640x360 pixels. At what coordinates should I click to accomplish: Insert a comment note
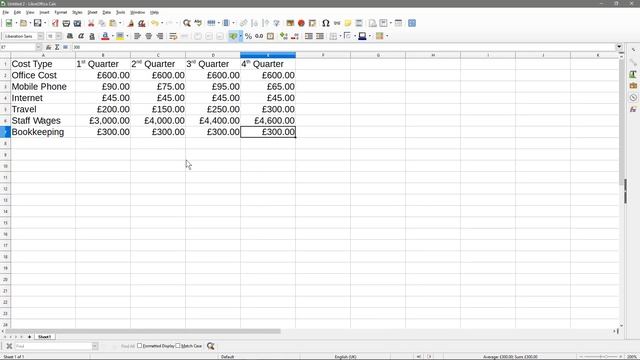tap(348, 23)
